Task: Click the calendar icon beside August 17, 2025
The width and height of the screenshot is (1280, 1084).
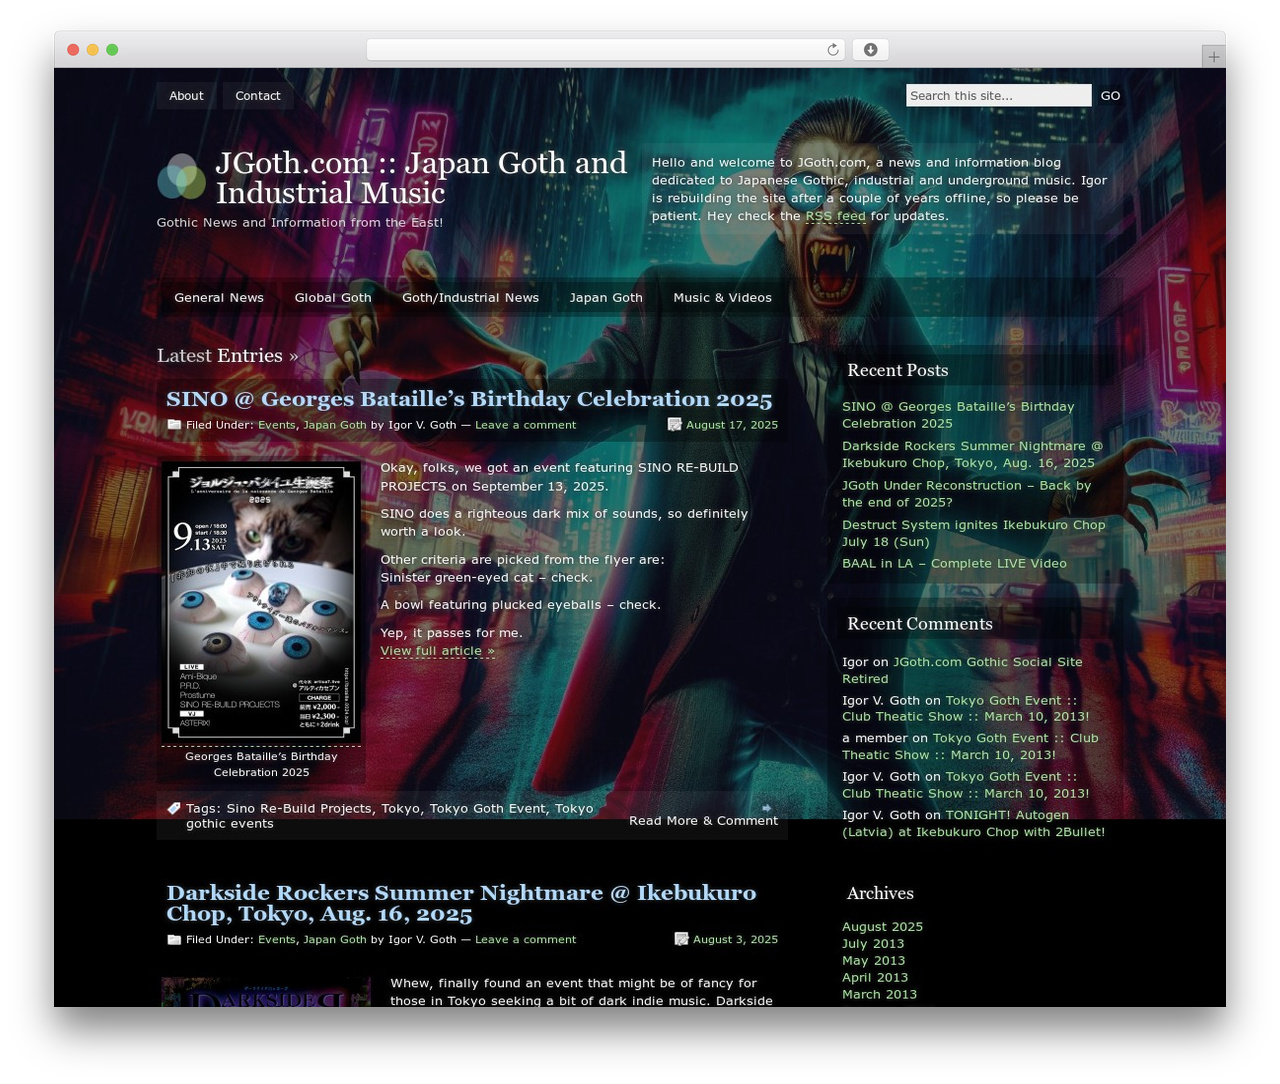Action: [675, 425]
